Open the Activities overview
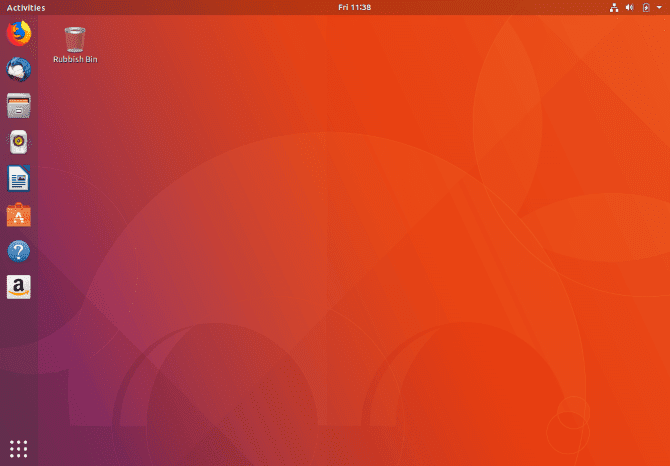Viewport: 670px width, 466px height. (26, 8)
